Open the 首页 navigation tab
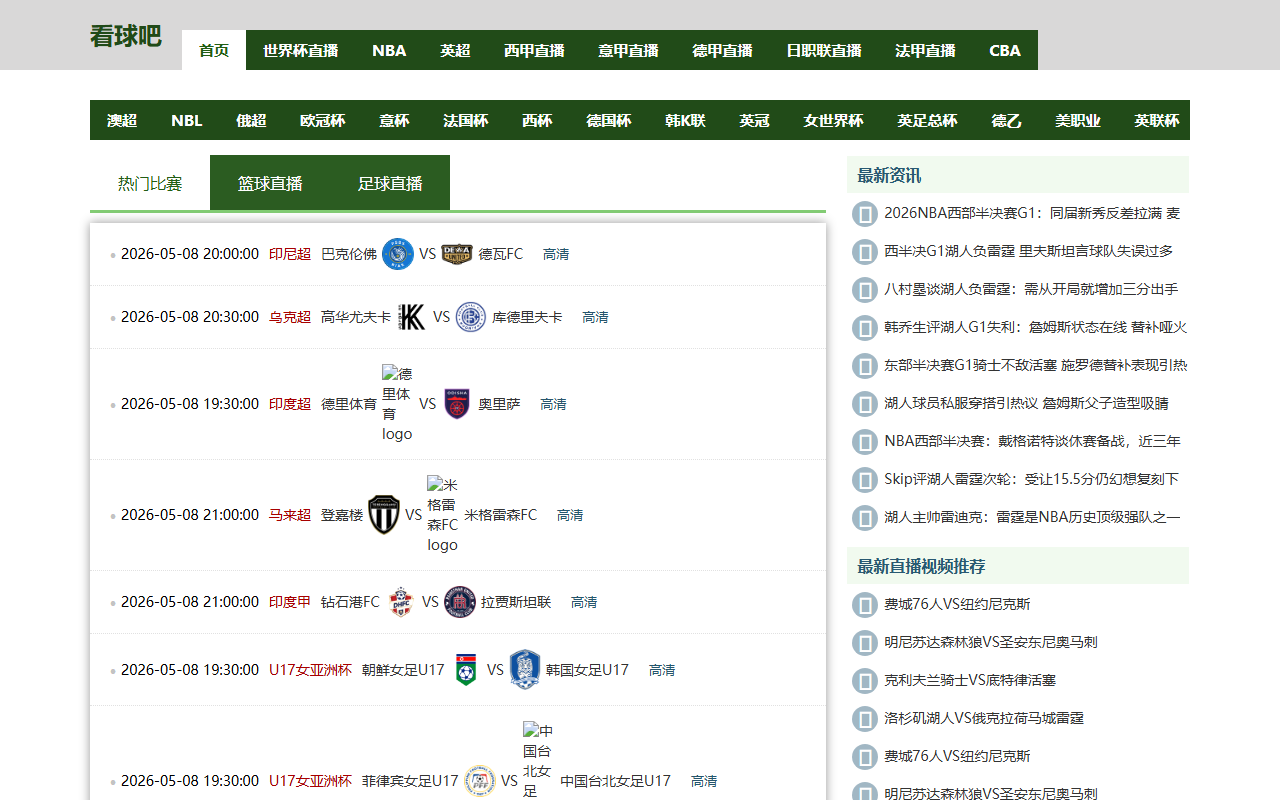Viewport: 1280px width, 800px height. click(x=214, y=50)
